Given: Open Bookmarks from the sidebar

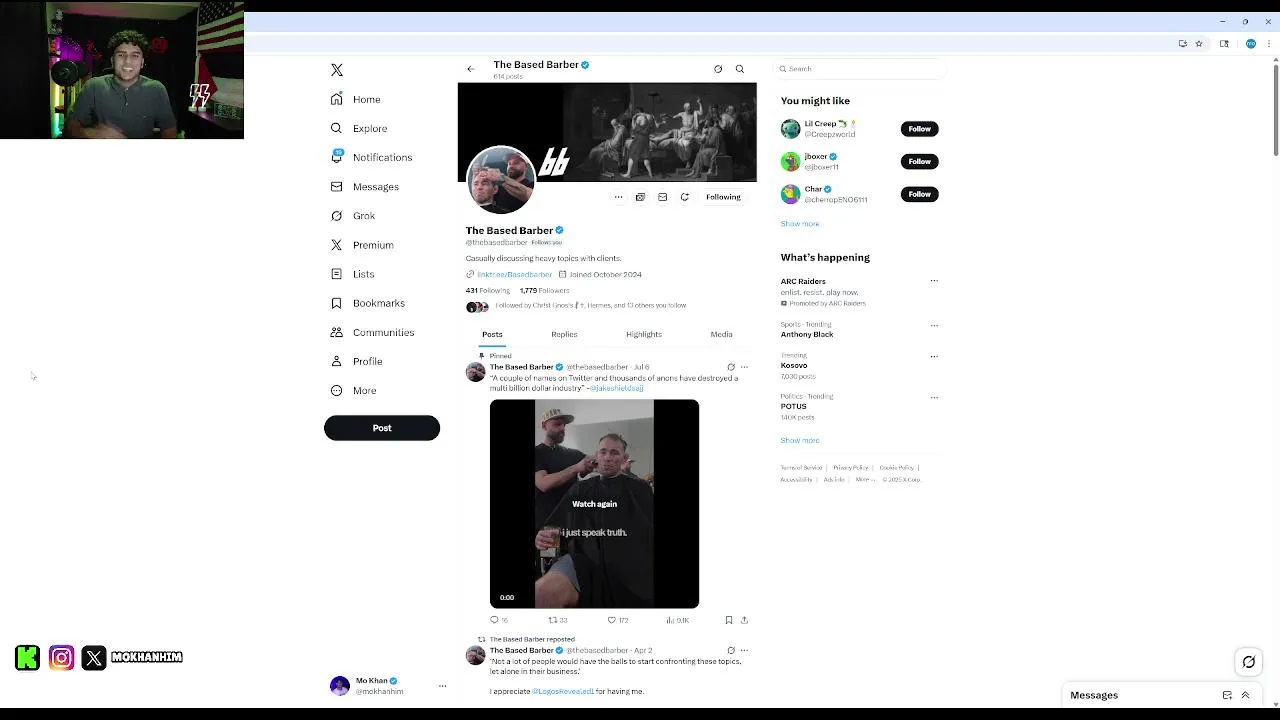Looking at the screenshot, I should click(367, 303).
